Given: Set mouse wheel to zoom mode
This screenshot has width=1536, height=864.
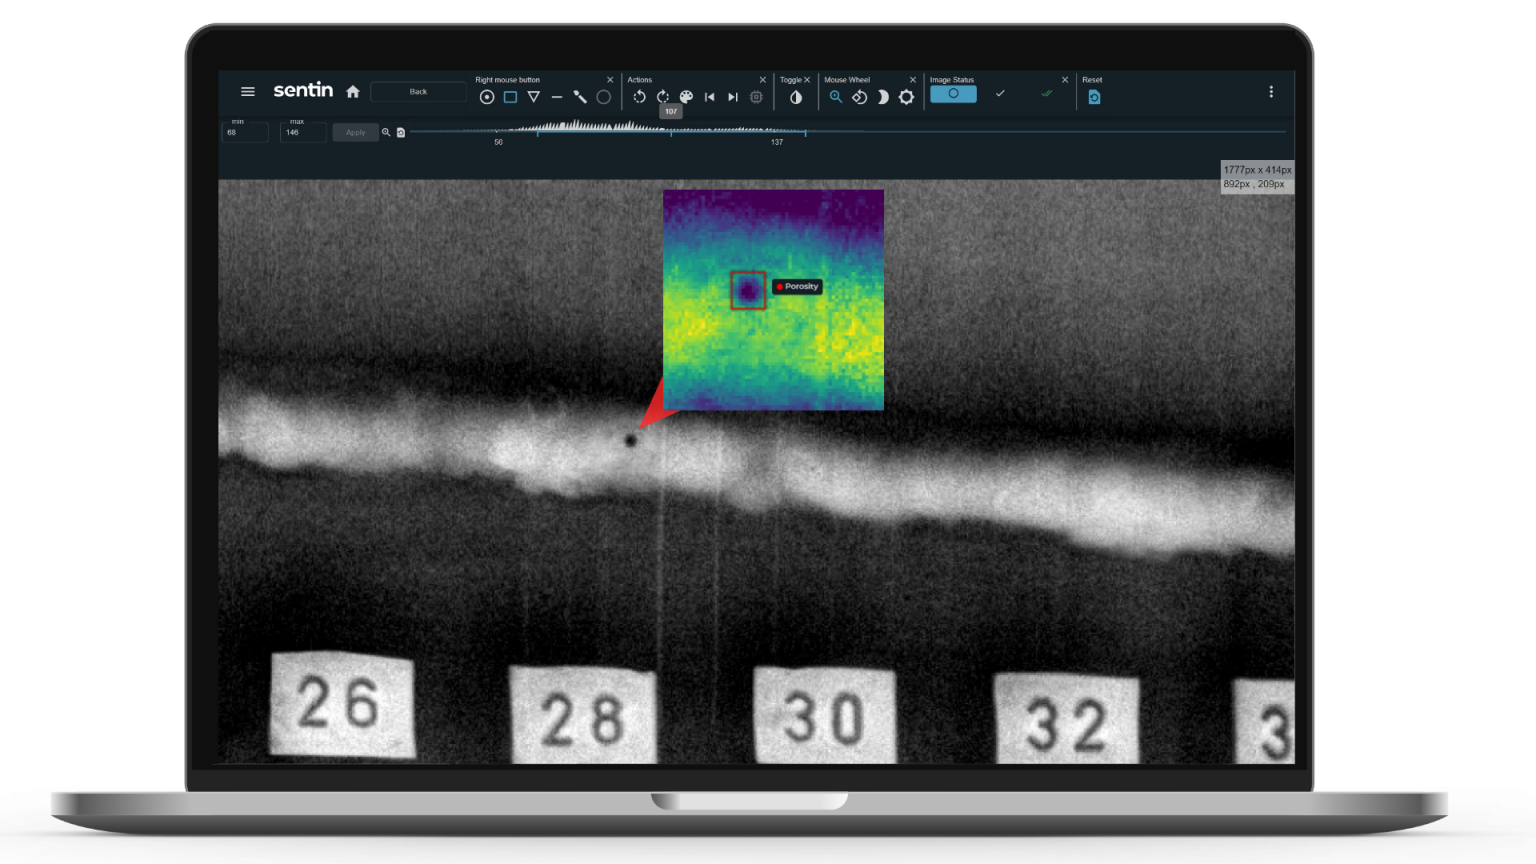Looking at the screenshot, I should [837, 96].
